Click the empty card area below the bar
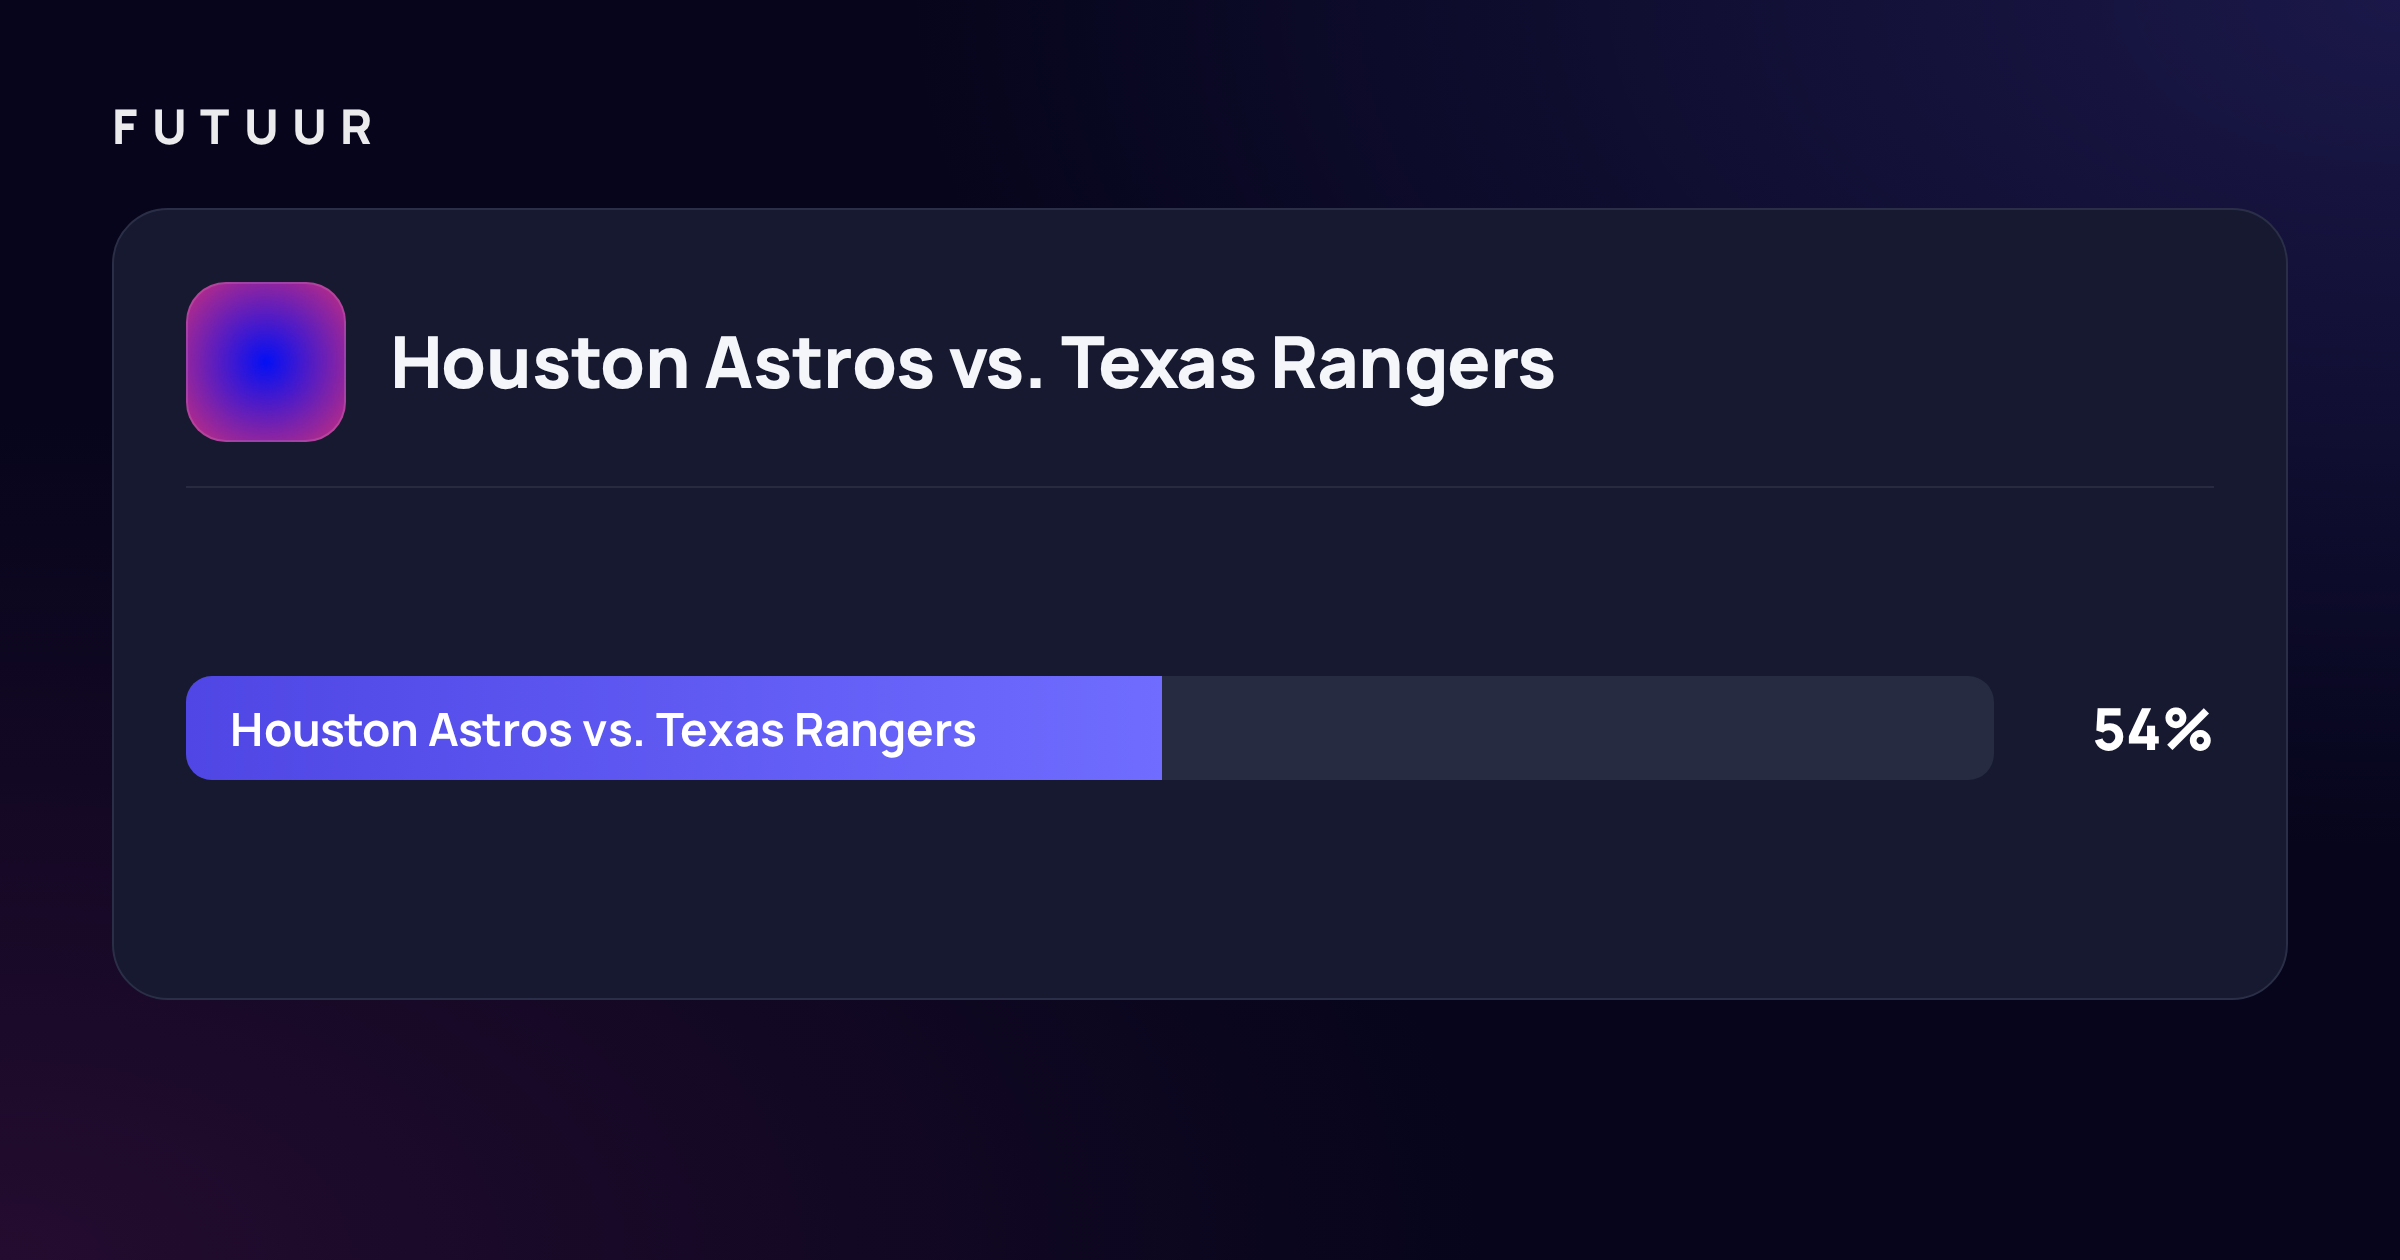This screenshot has height=1260, width=2400. [1200, 888]
